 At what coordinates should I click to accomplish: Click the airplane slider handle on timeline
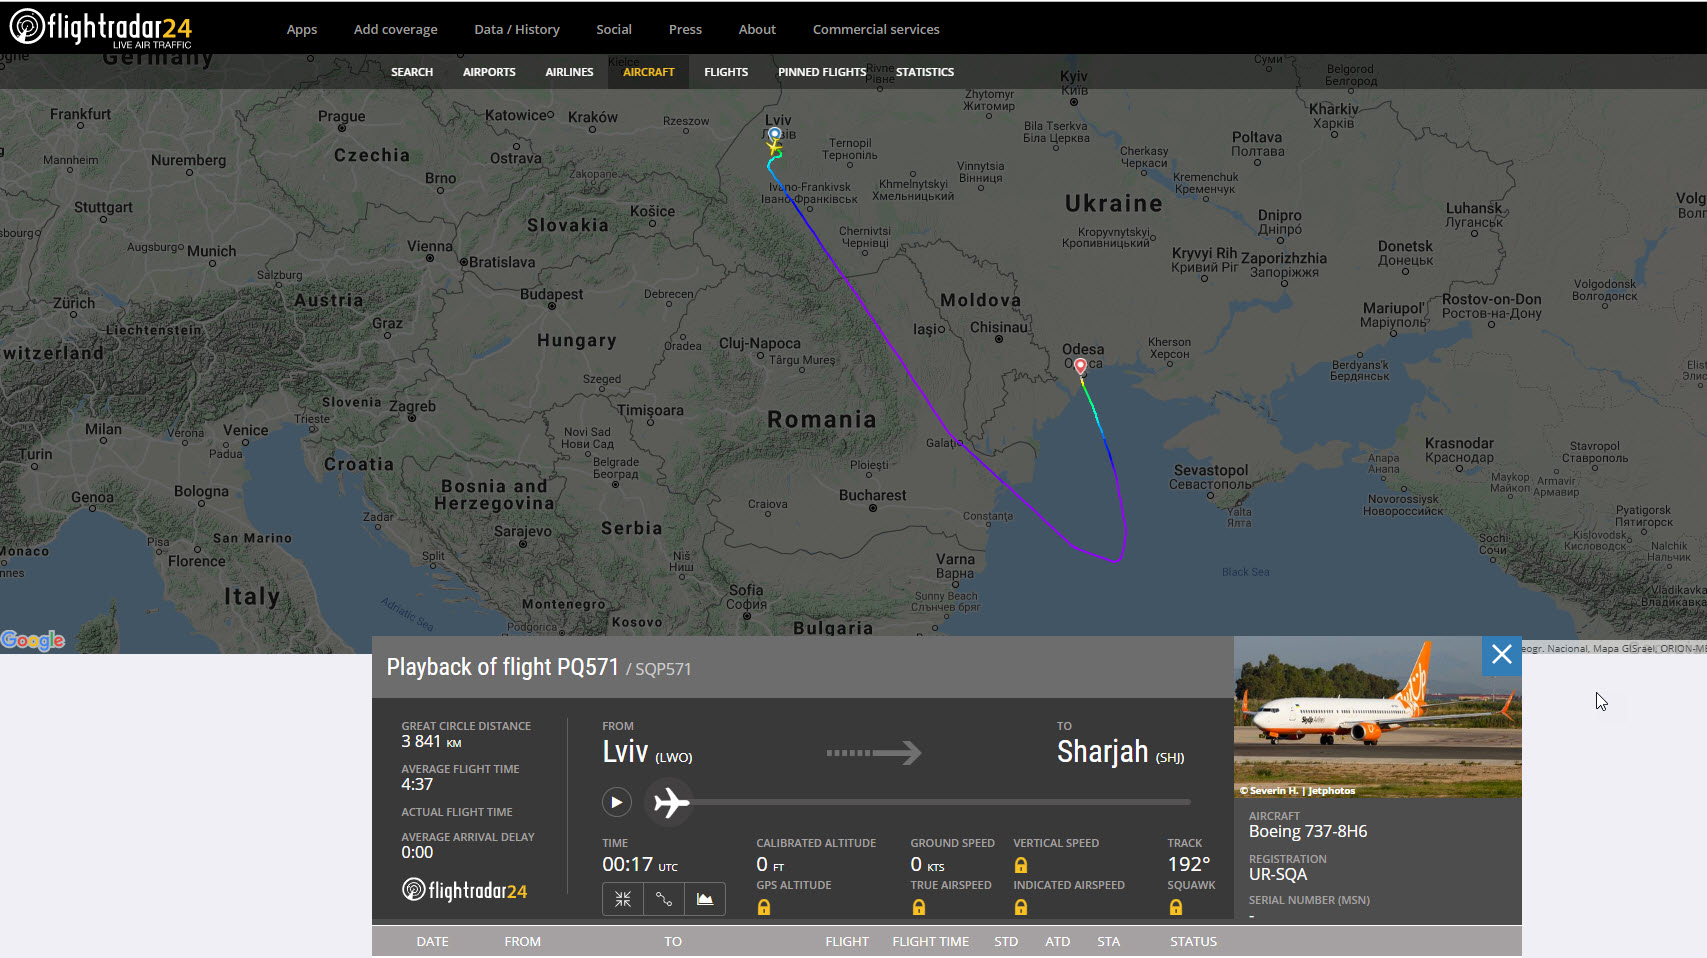tap(671, 802)
